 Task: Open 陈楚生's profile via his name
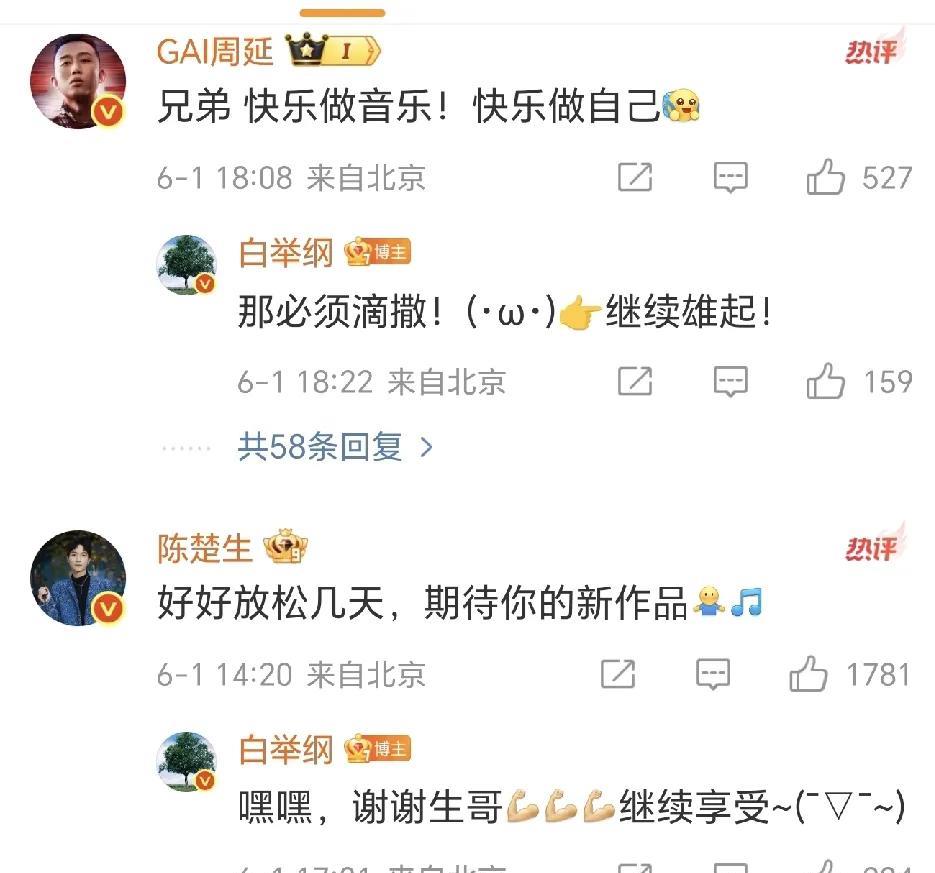pyautogui.click(x=205, y=548)
